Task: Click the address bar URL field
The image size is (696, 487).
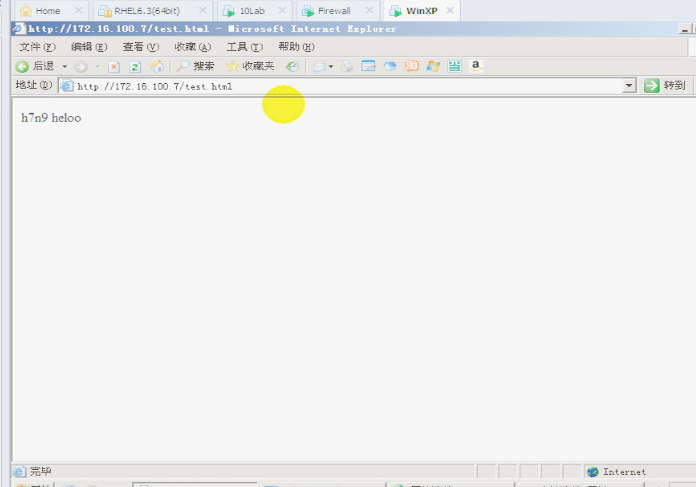Action: 348,86
